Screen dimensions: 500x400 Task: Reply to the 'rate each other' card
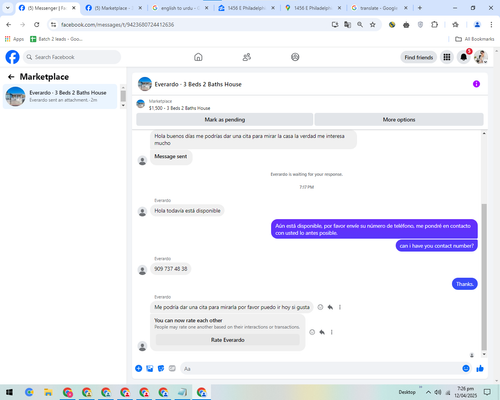(322, 332)
